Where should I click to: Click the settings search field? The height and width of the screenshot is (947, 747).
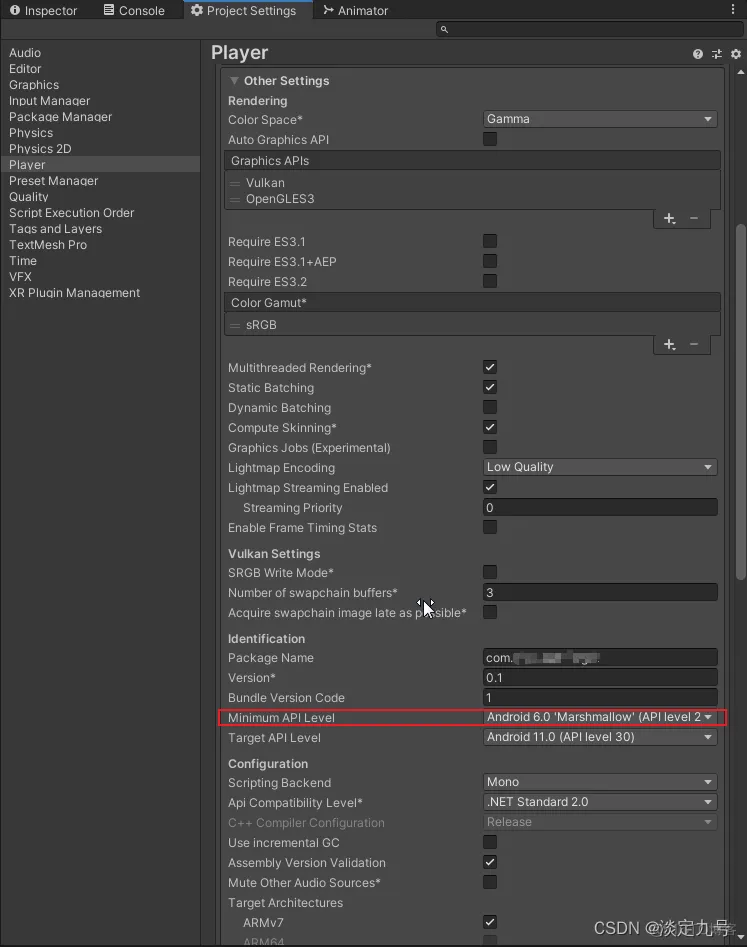589,29
